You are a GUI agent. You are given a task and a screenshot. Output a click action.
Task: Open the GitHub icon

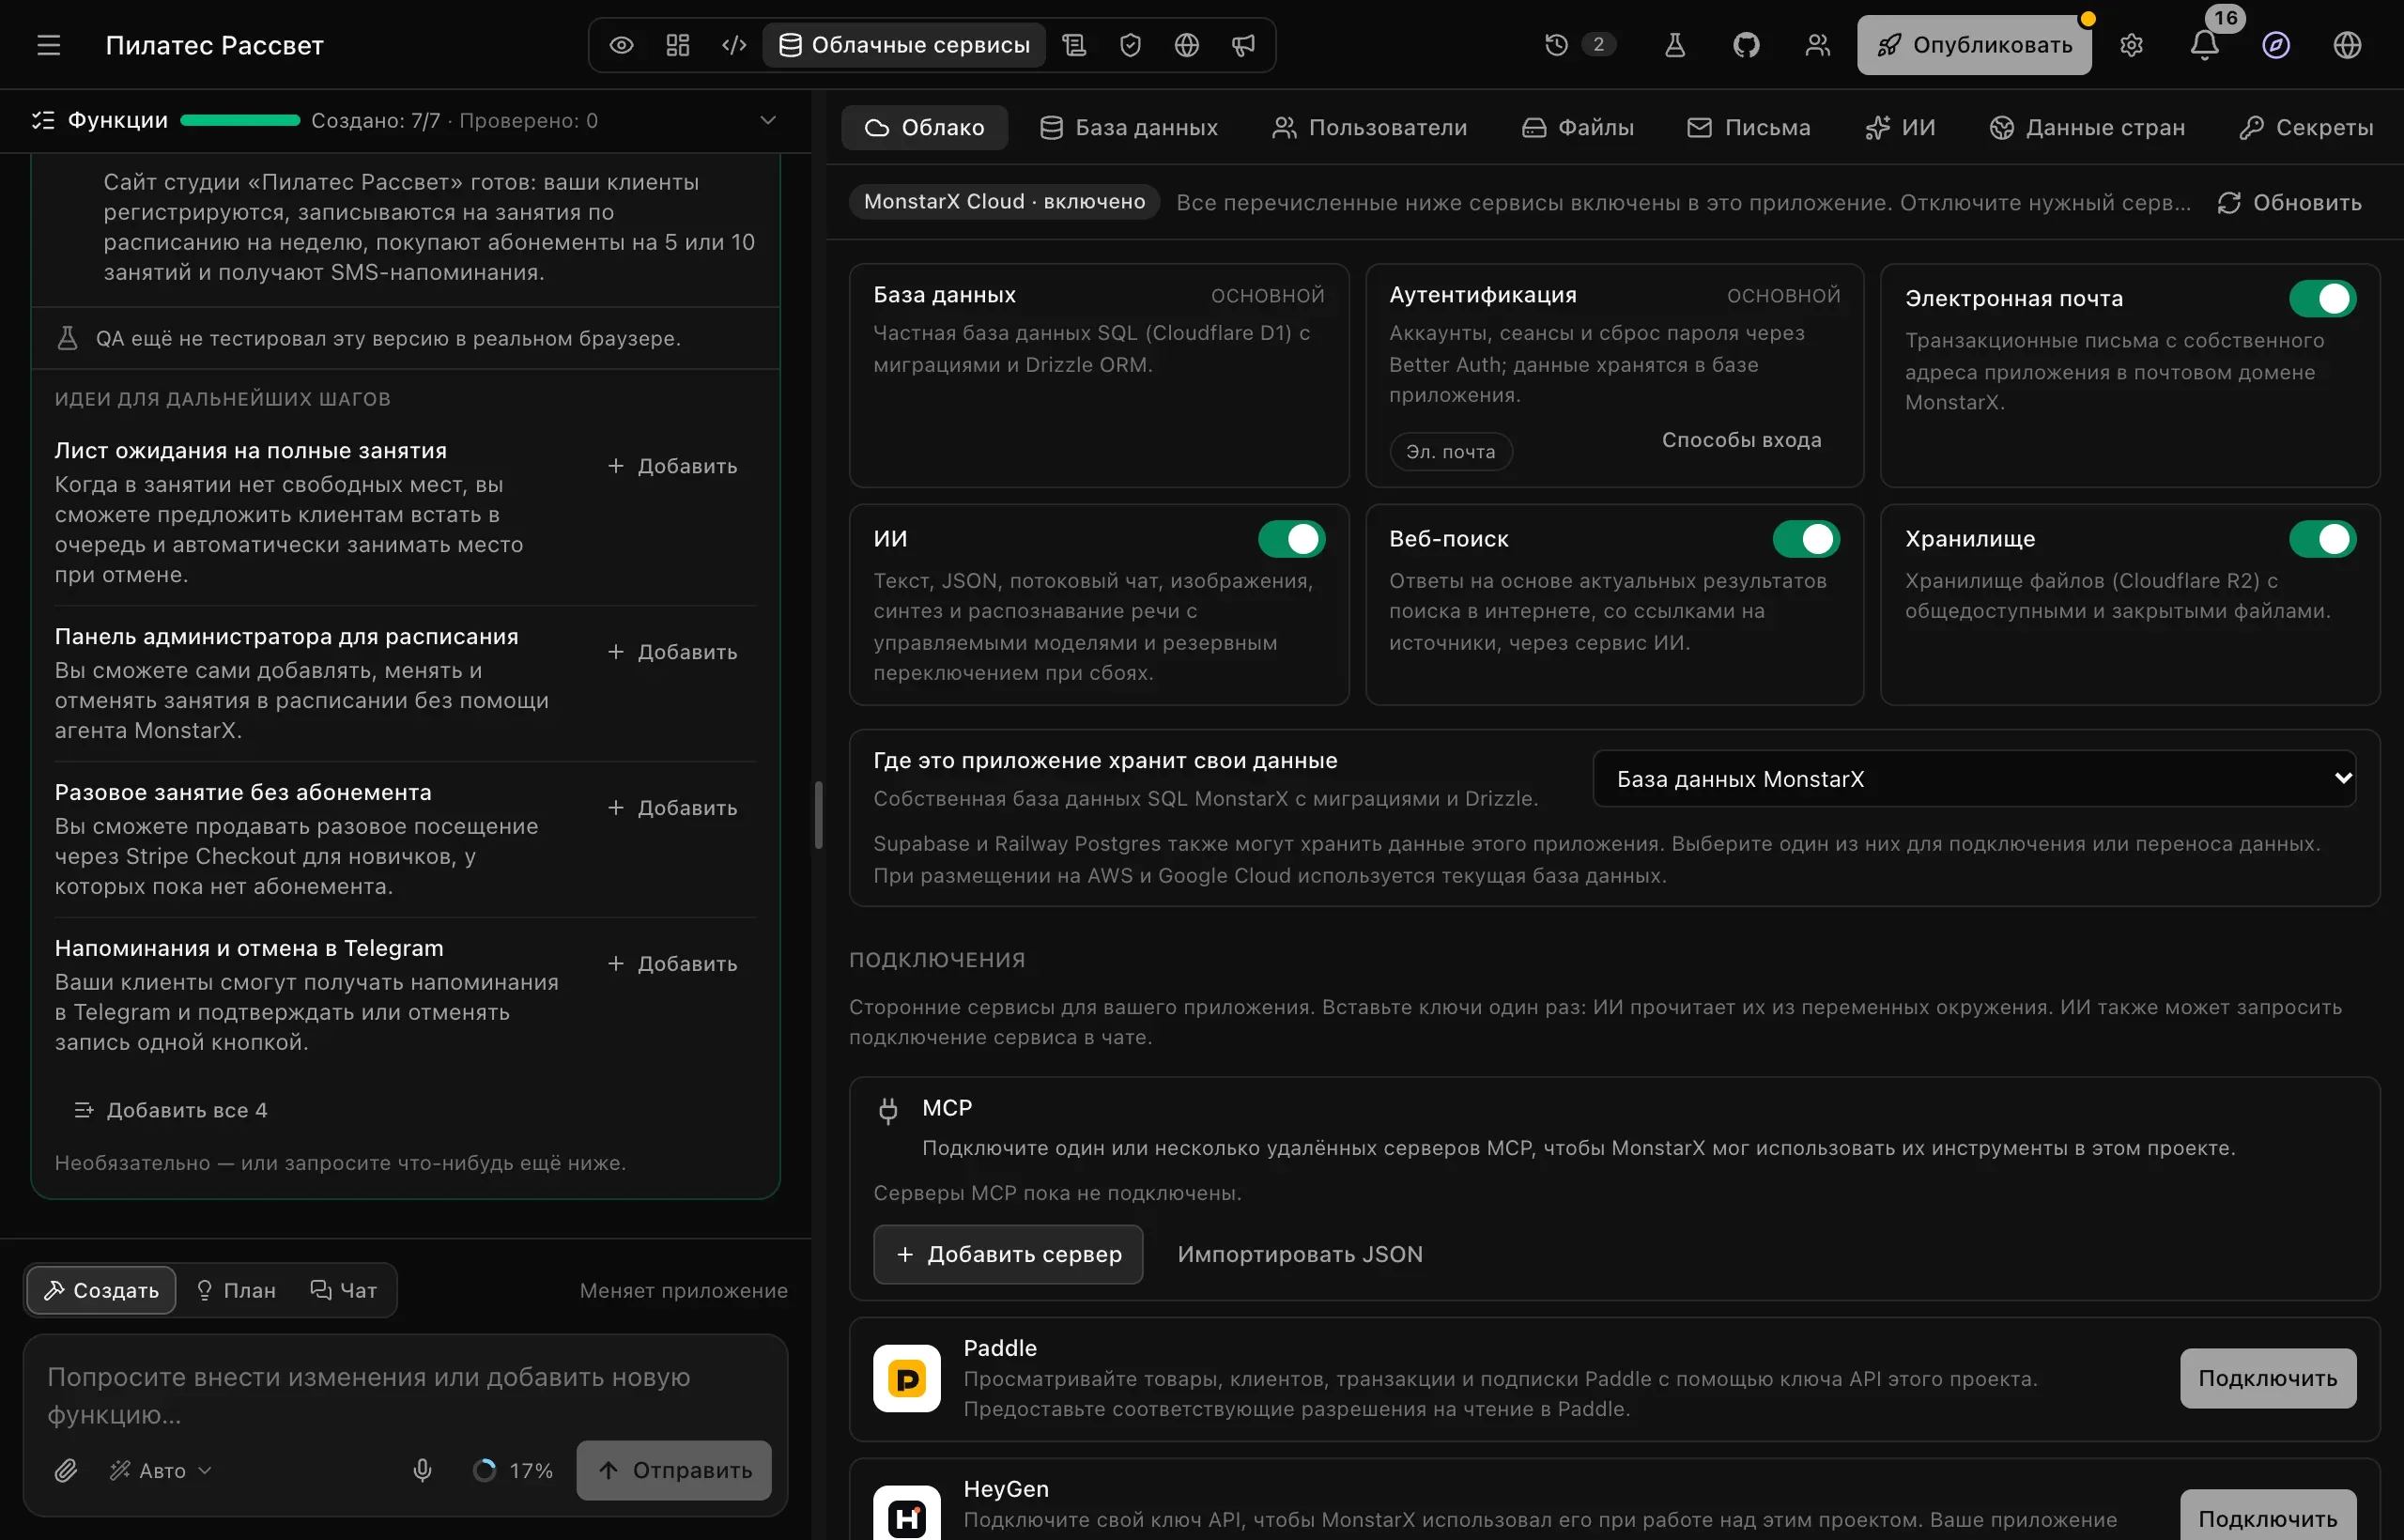pos(1746,45)
